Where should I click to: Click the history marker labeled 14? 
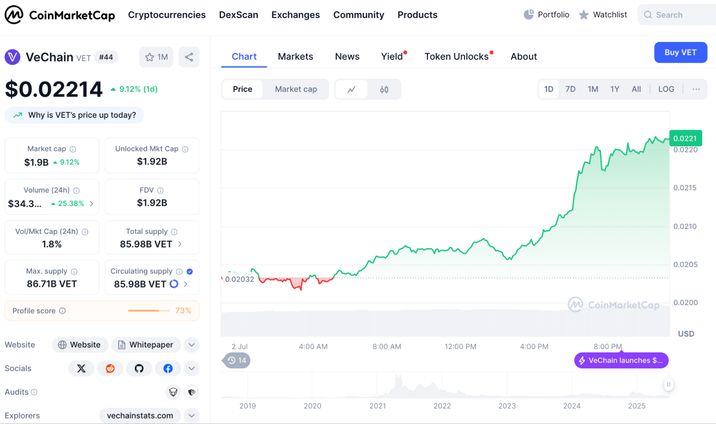[237, 361]
